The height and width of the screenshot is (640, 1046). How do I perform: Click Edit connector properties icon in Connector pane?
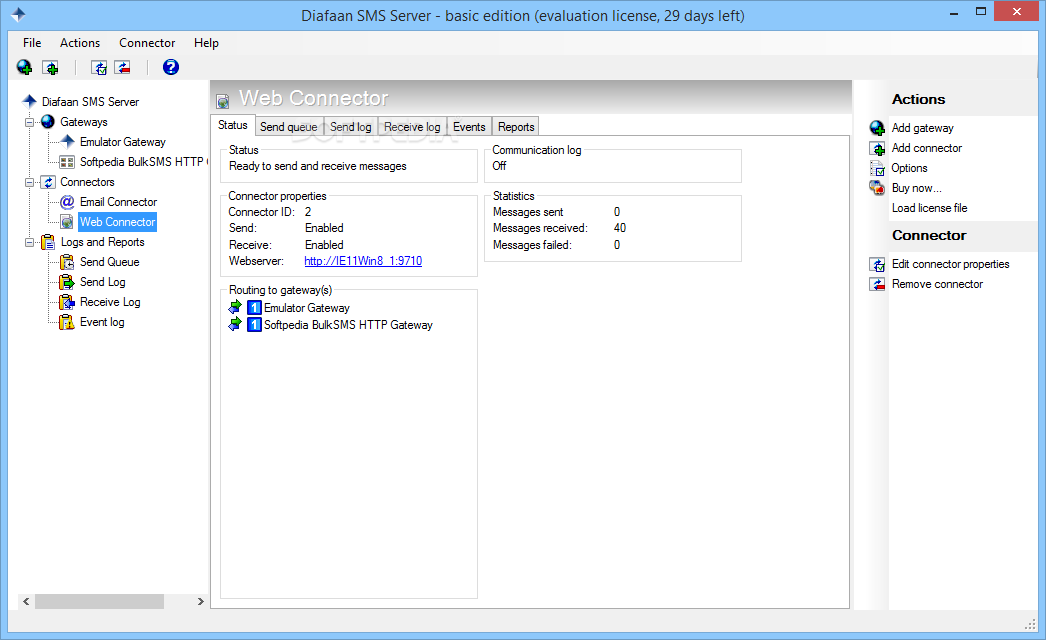[x=877, y=264]
